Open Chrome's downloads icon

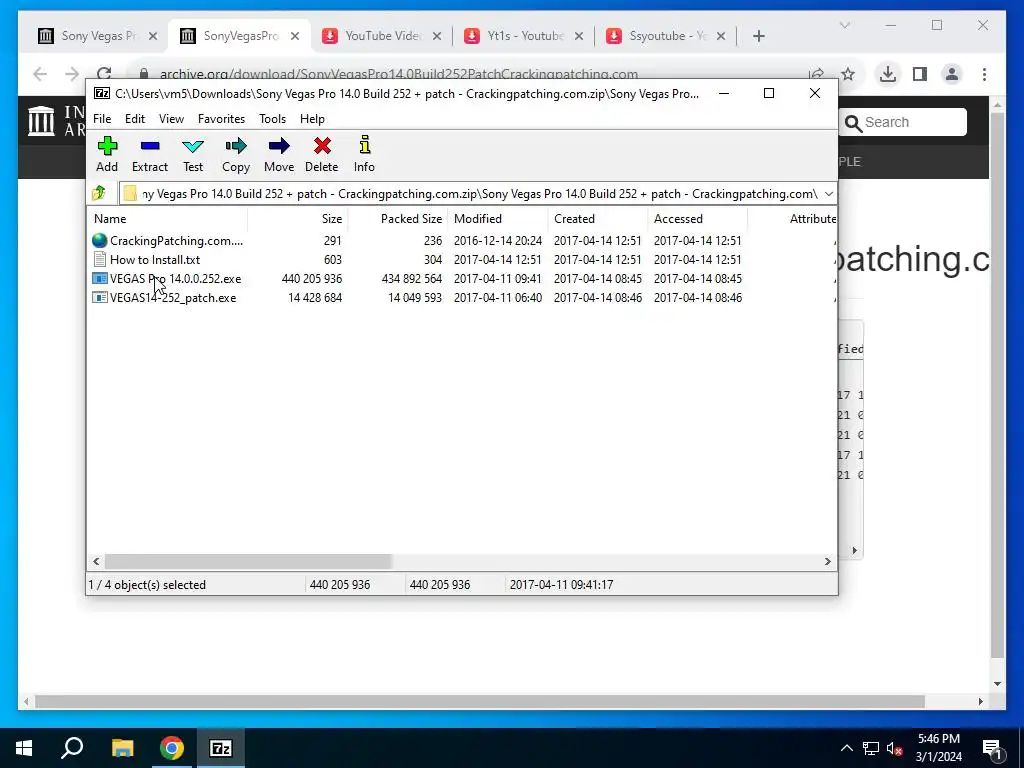point(888,74)
